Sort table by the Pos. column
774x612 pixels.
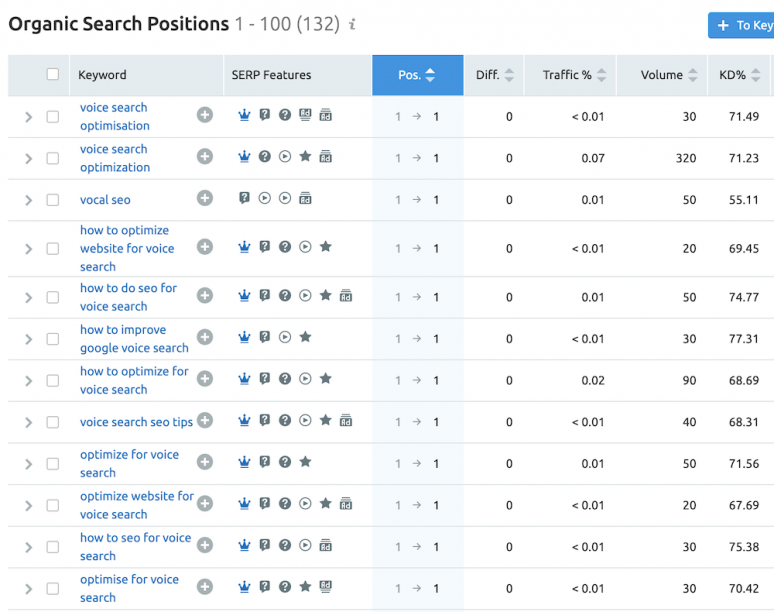(x=418, y=75)
